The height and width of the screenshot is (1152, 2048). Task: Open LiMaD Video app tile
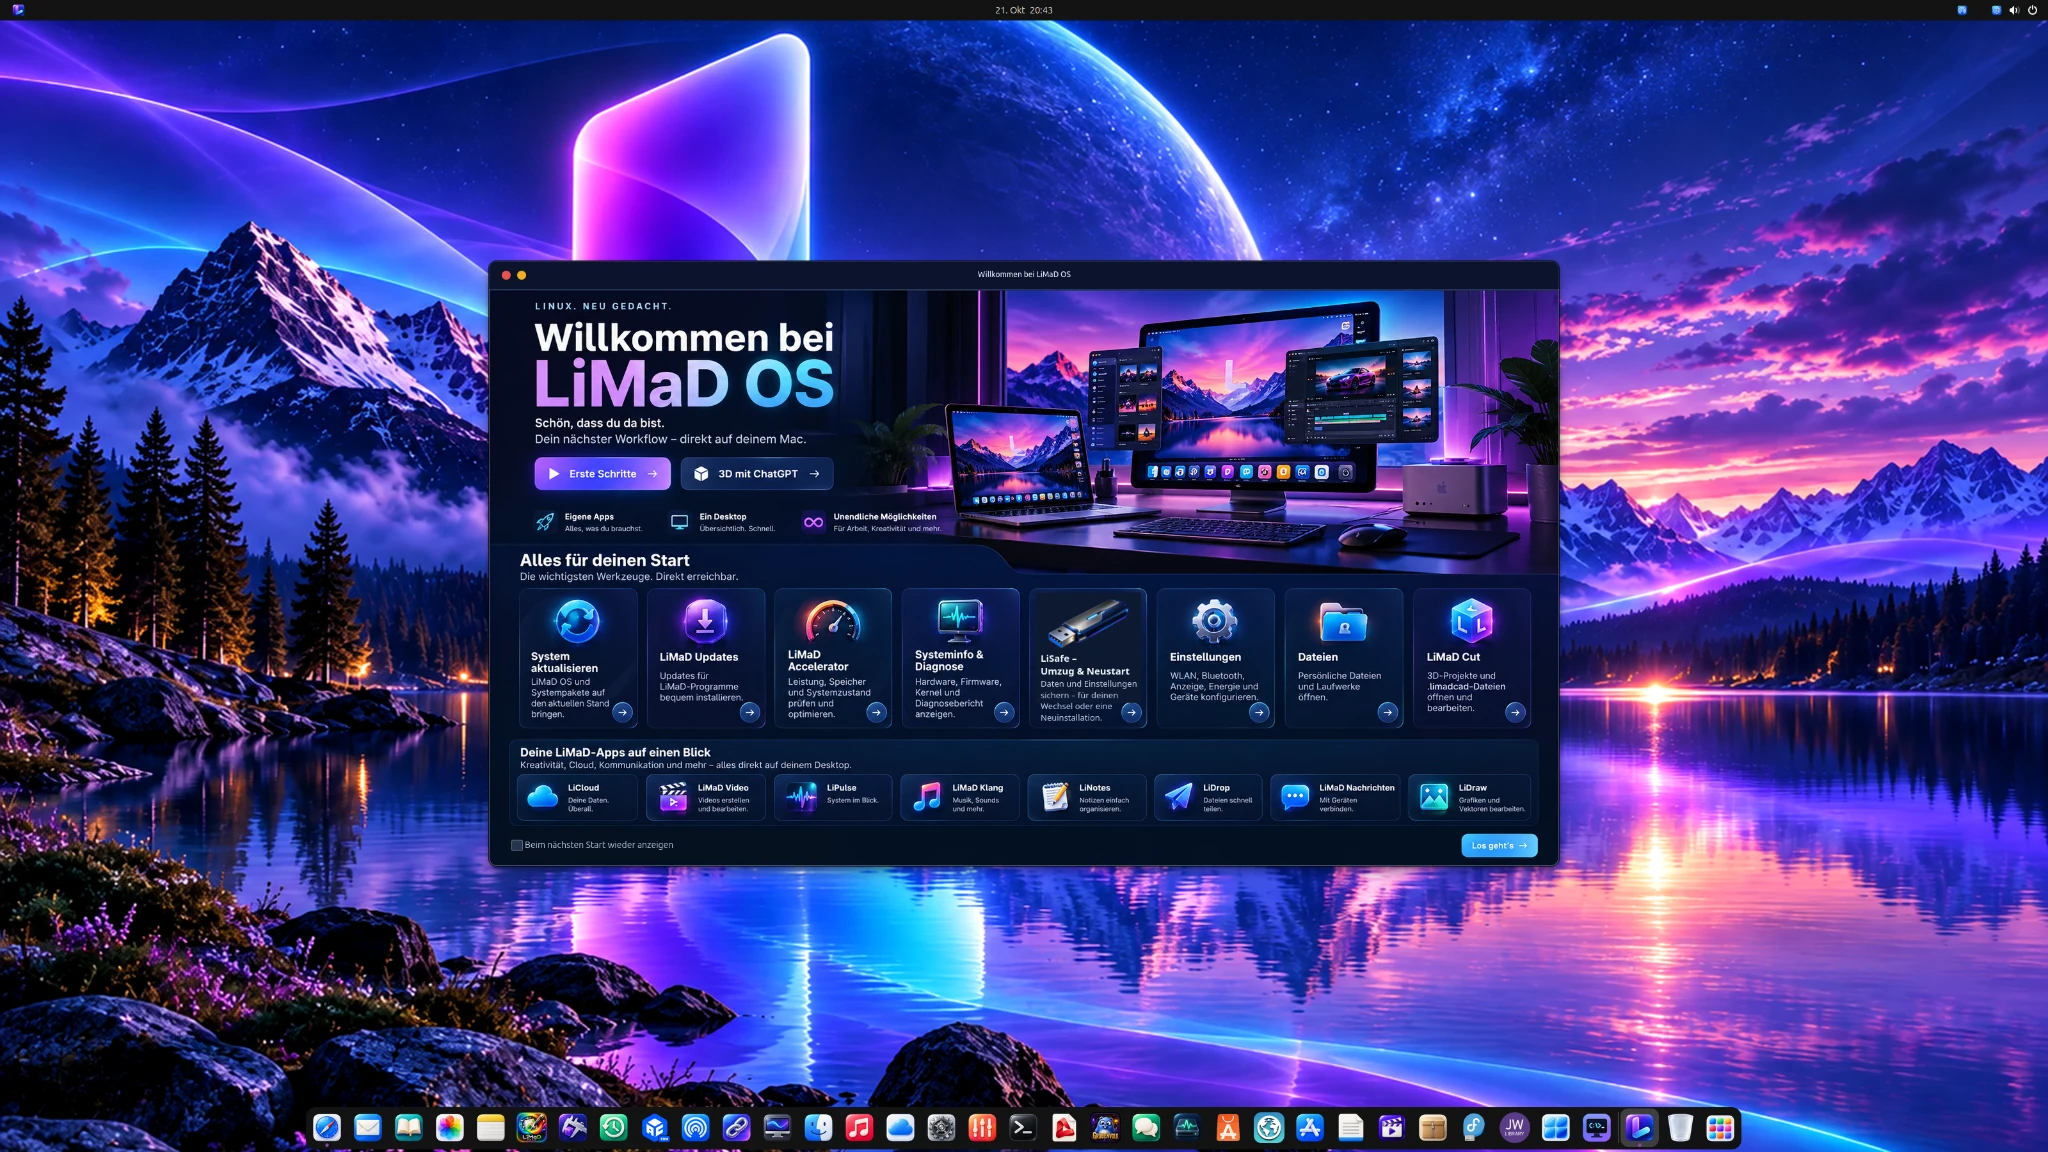tap(705, 797)
